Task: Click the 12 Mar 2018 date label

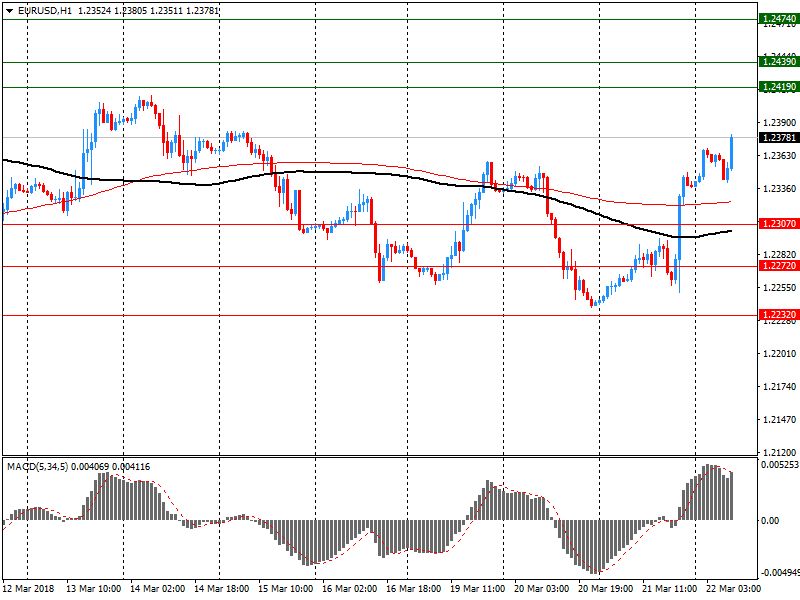Action: [x=28, y=589]
